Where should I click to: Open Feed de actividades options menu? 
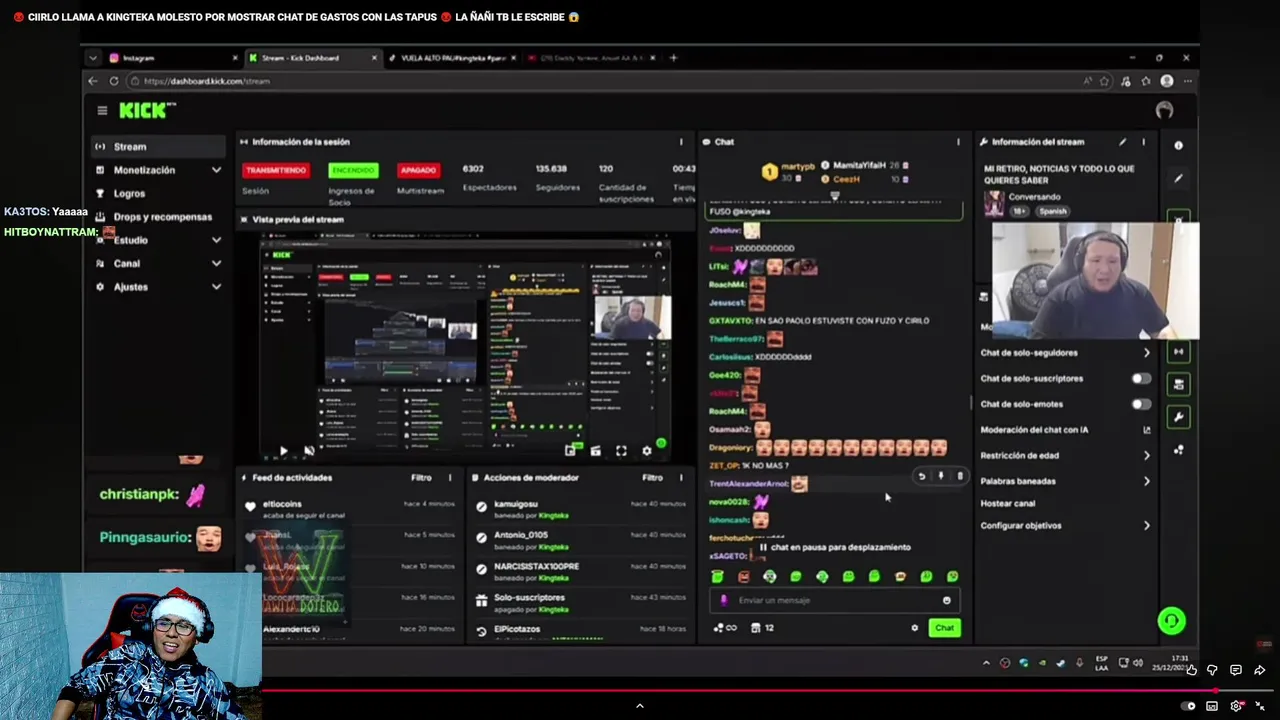click(x=450, y=478)
